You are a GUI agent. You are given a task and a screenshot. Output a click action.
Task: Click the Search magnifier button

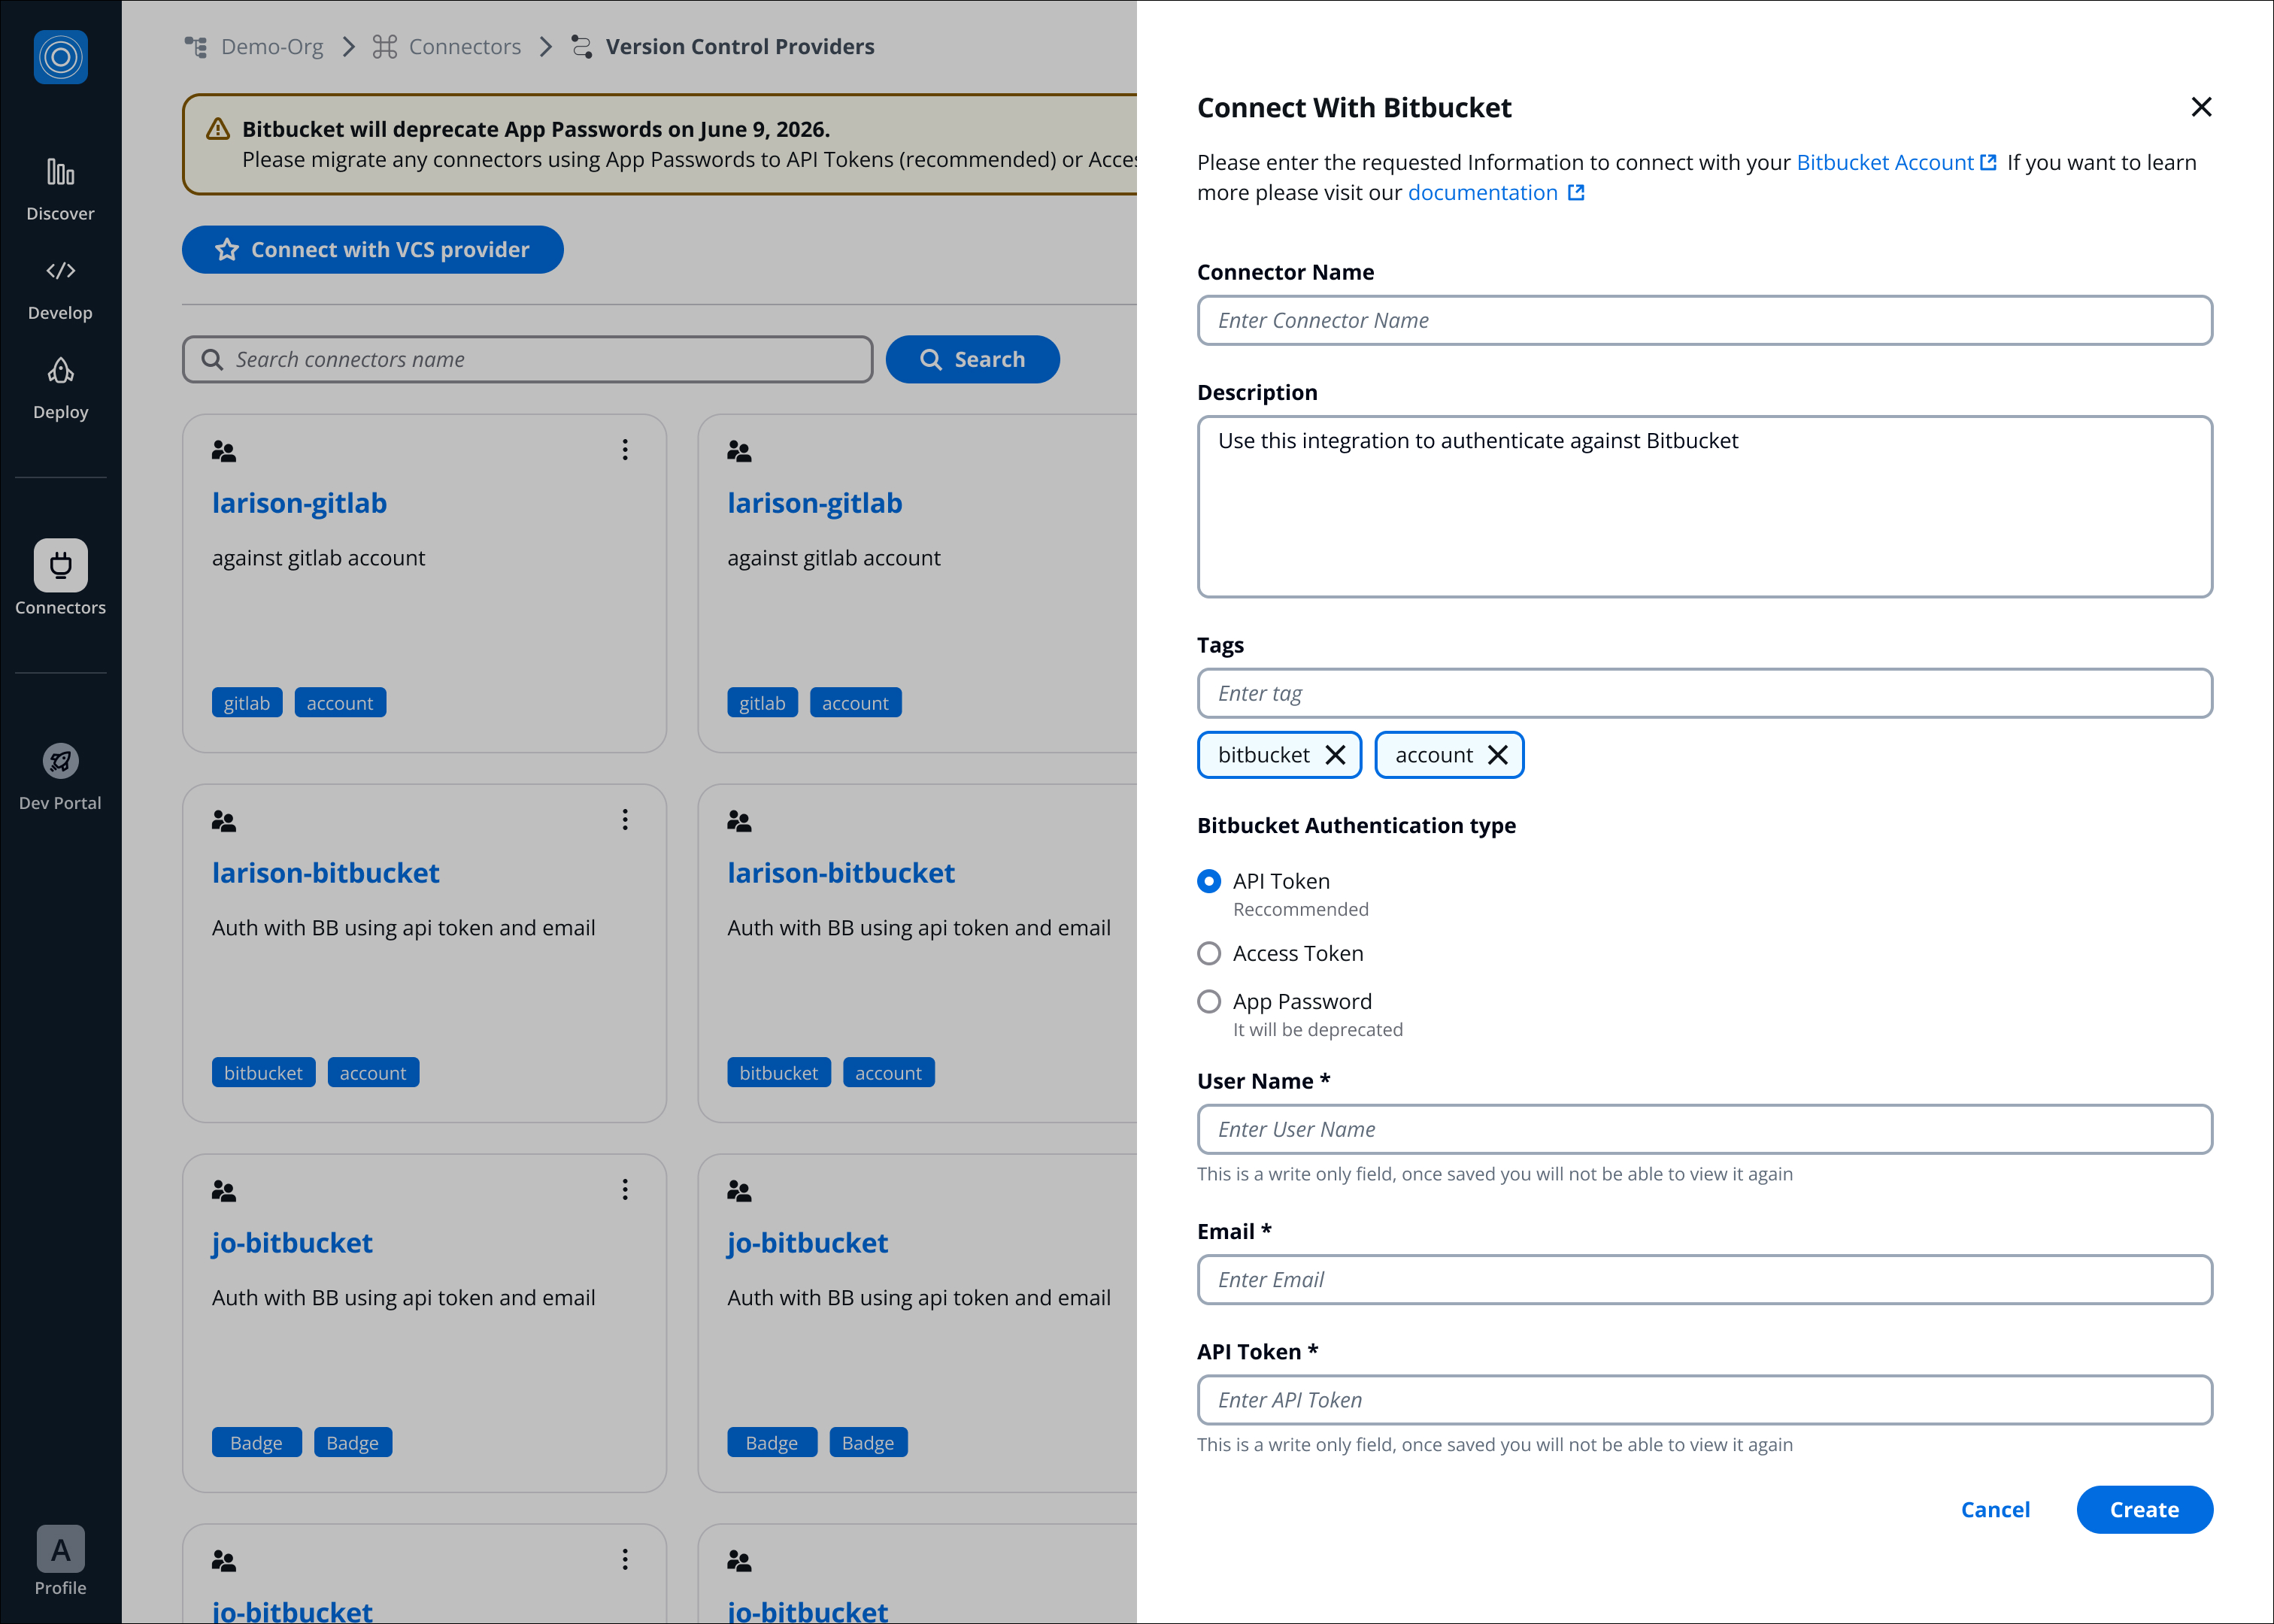click(x=971, y=359)
